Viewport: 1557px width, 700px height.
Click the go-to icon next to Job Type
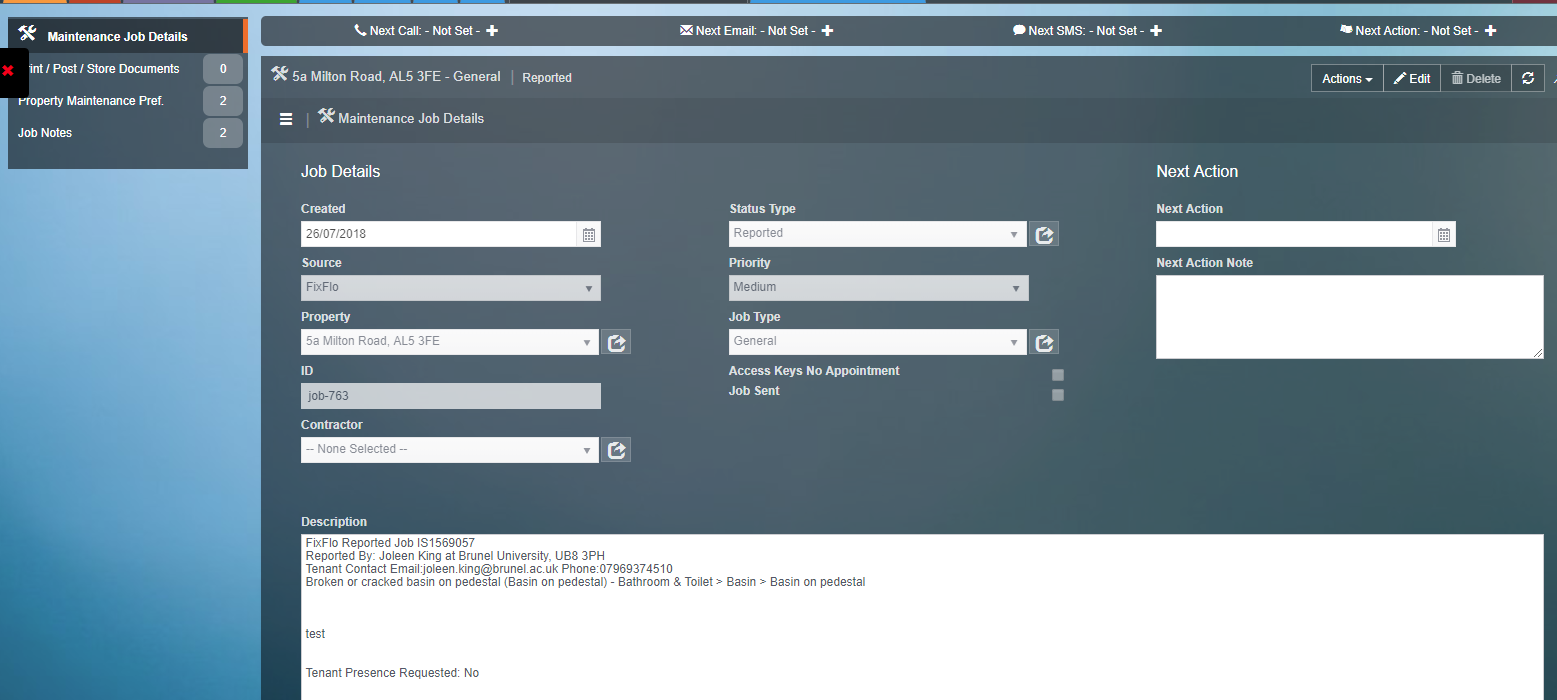(1044, 342)
